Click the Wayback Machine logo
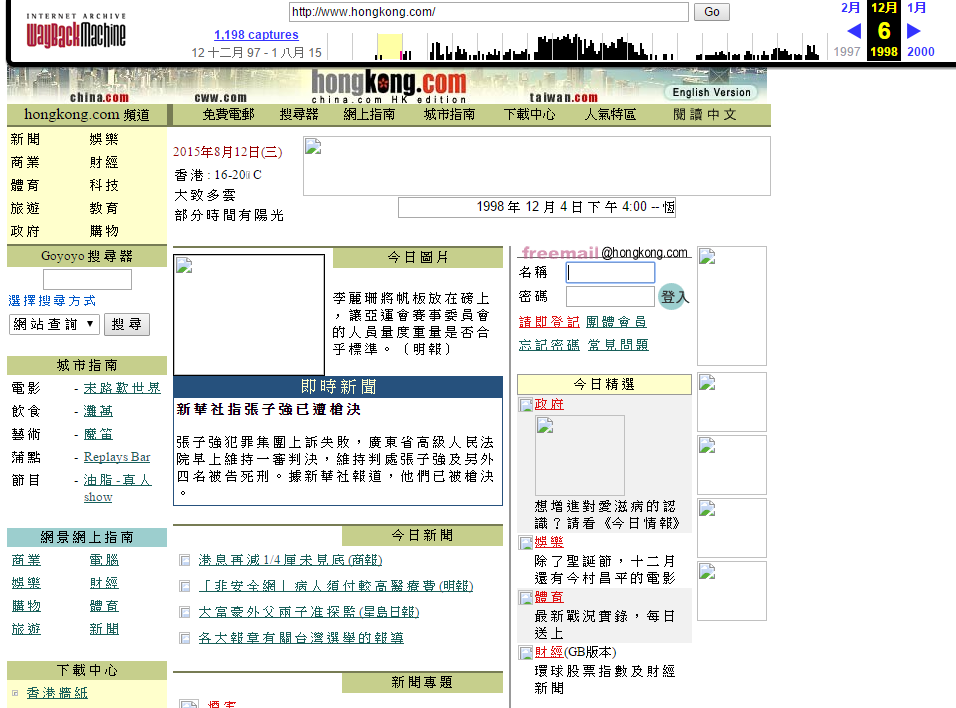Viewport: 956px width, 708px height. point(76,33)
